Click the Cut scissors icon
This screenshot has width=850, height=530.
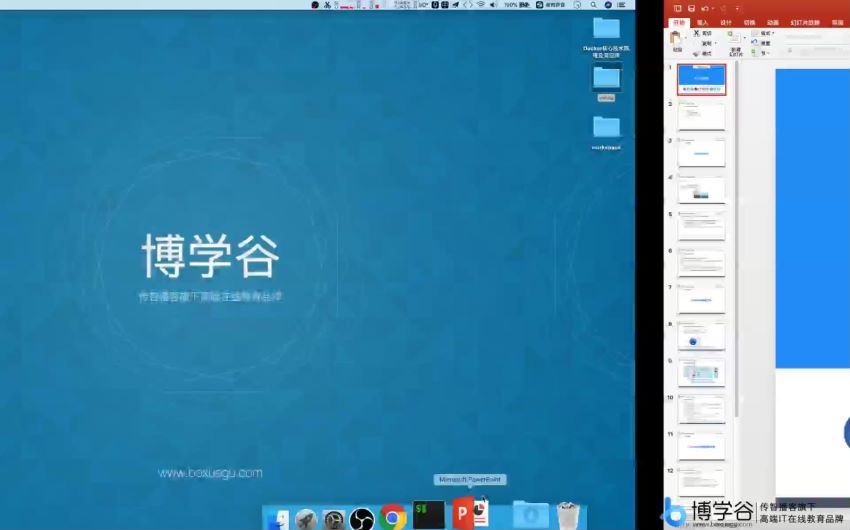point(697,33)
